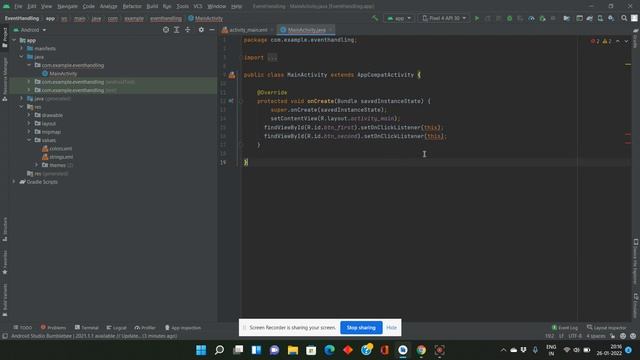
Task: Open Project Structure toolbar icon
Action: 567,18
